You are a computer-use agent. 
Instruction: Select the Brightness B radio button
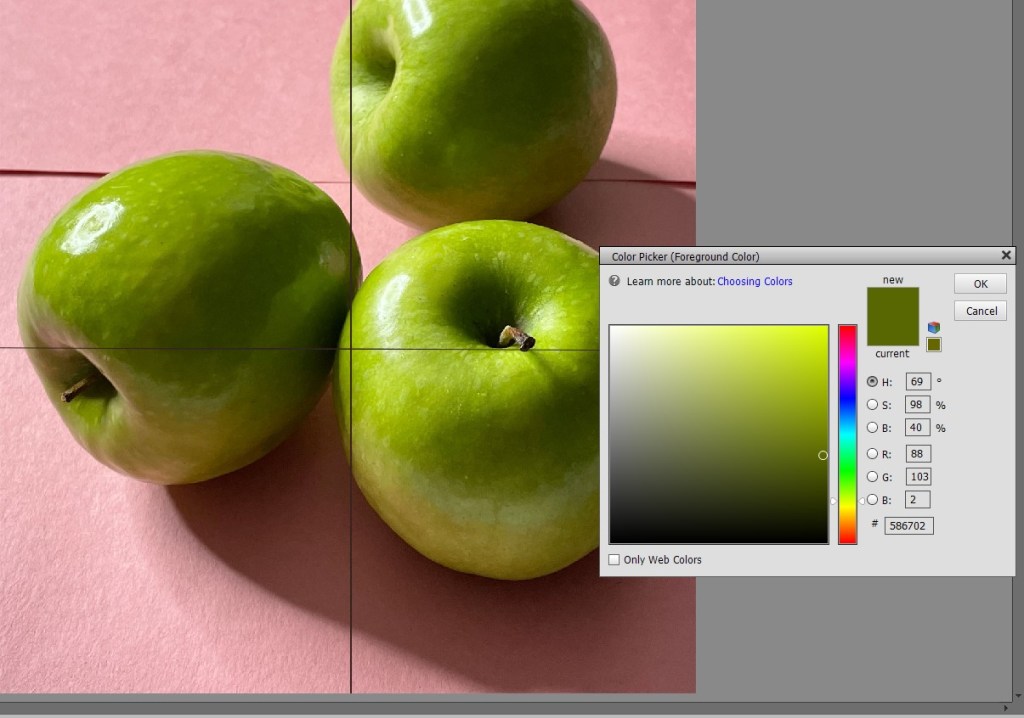pyautogui.click(x=872, y=428)
